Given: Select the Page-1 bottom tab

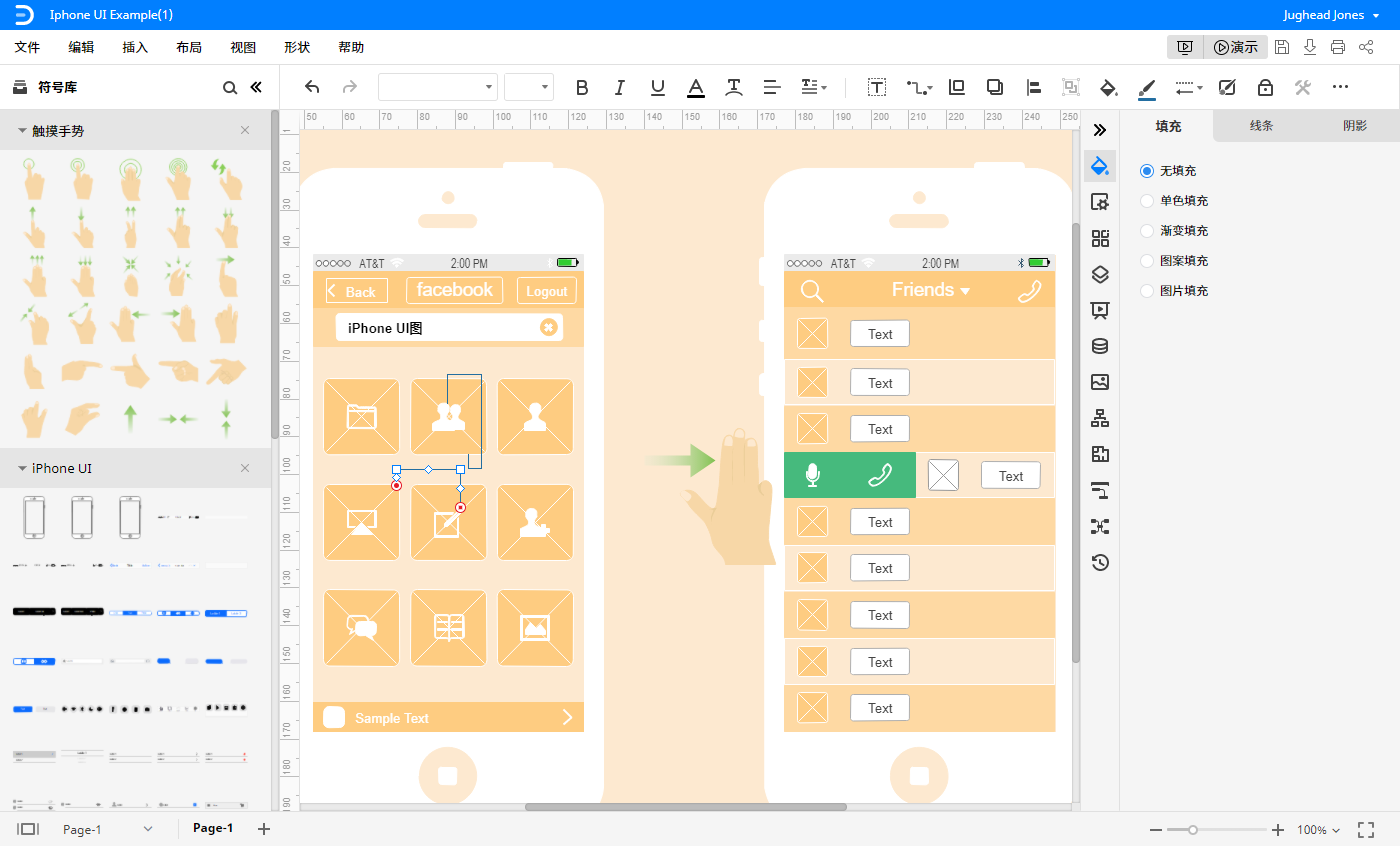Looking at the screenshot, I should [x=213, y=828].
